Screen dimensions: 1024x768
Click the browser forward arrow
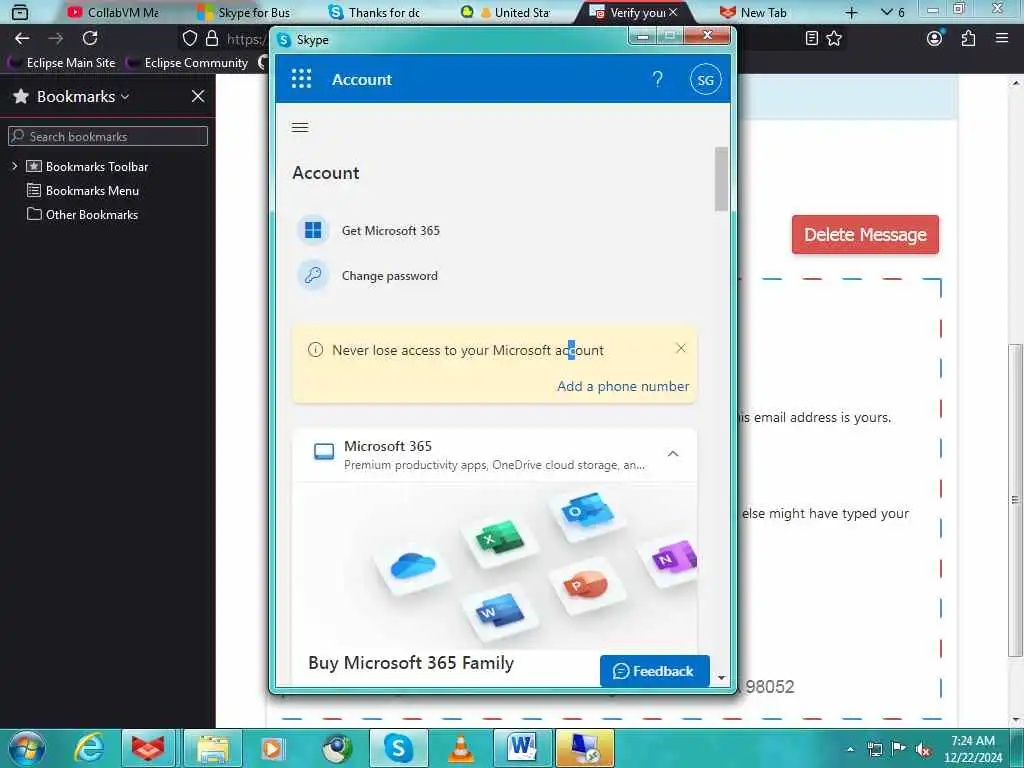click(56, 39)
